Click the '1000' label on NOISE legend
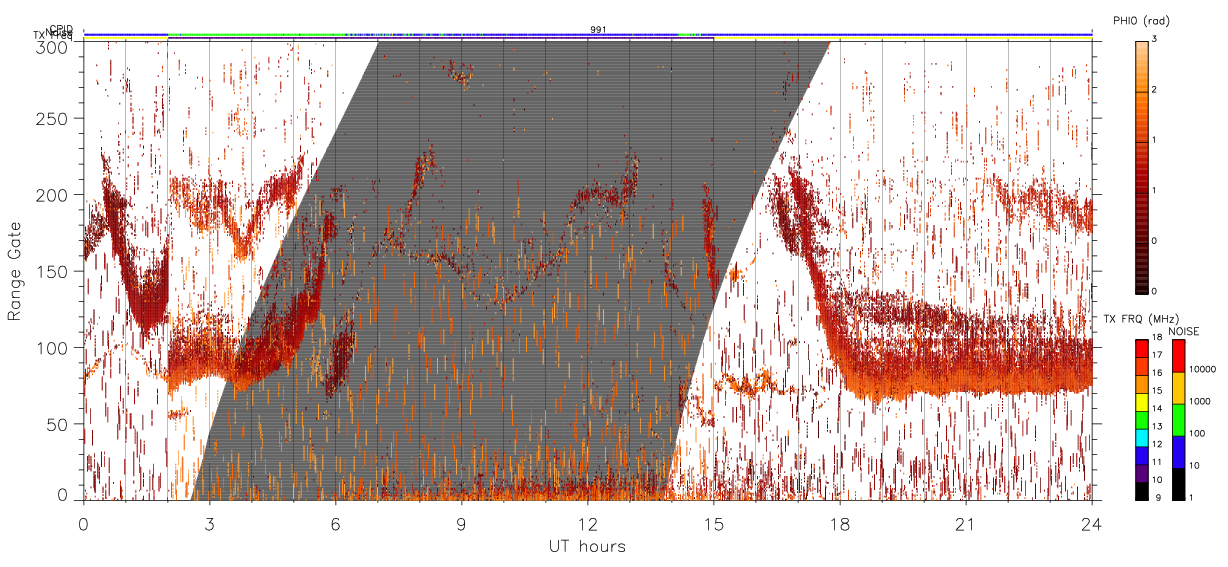This screenshot has height=567, width=1228. (x=1200, y=401)
